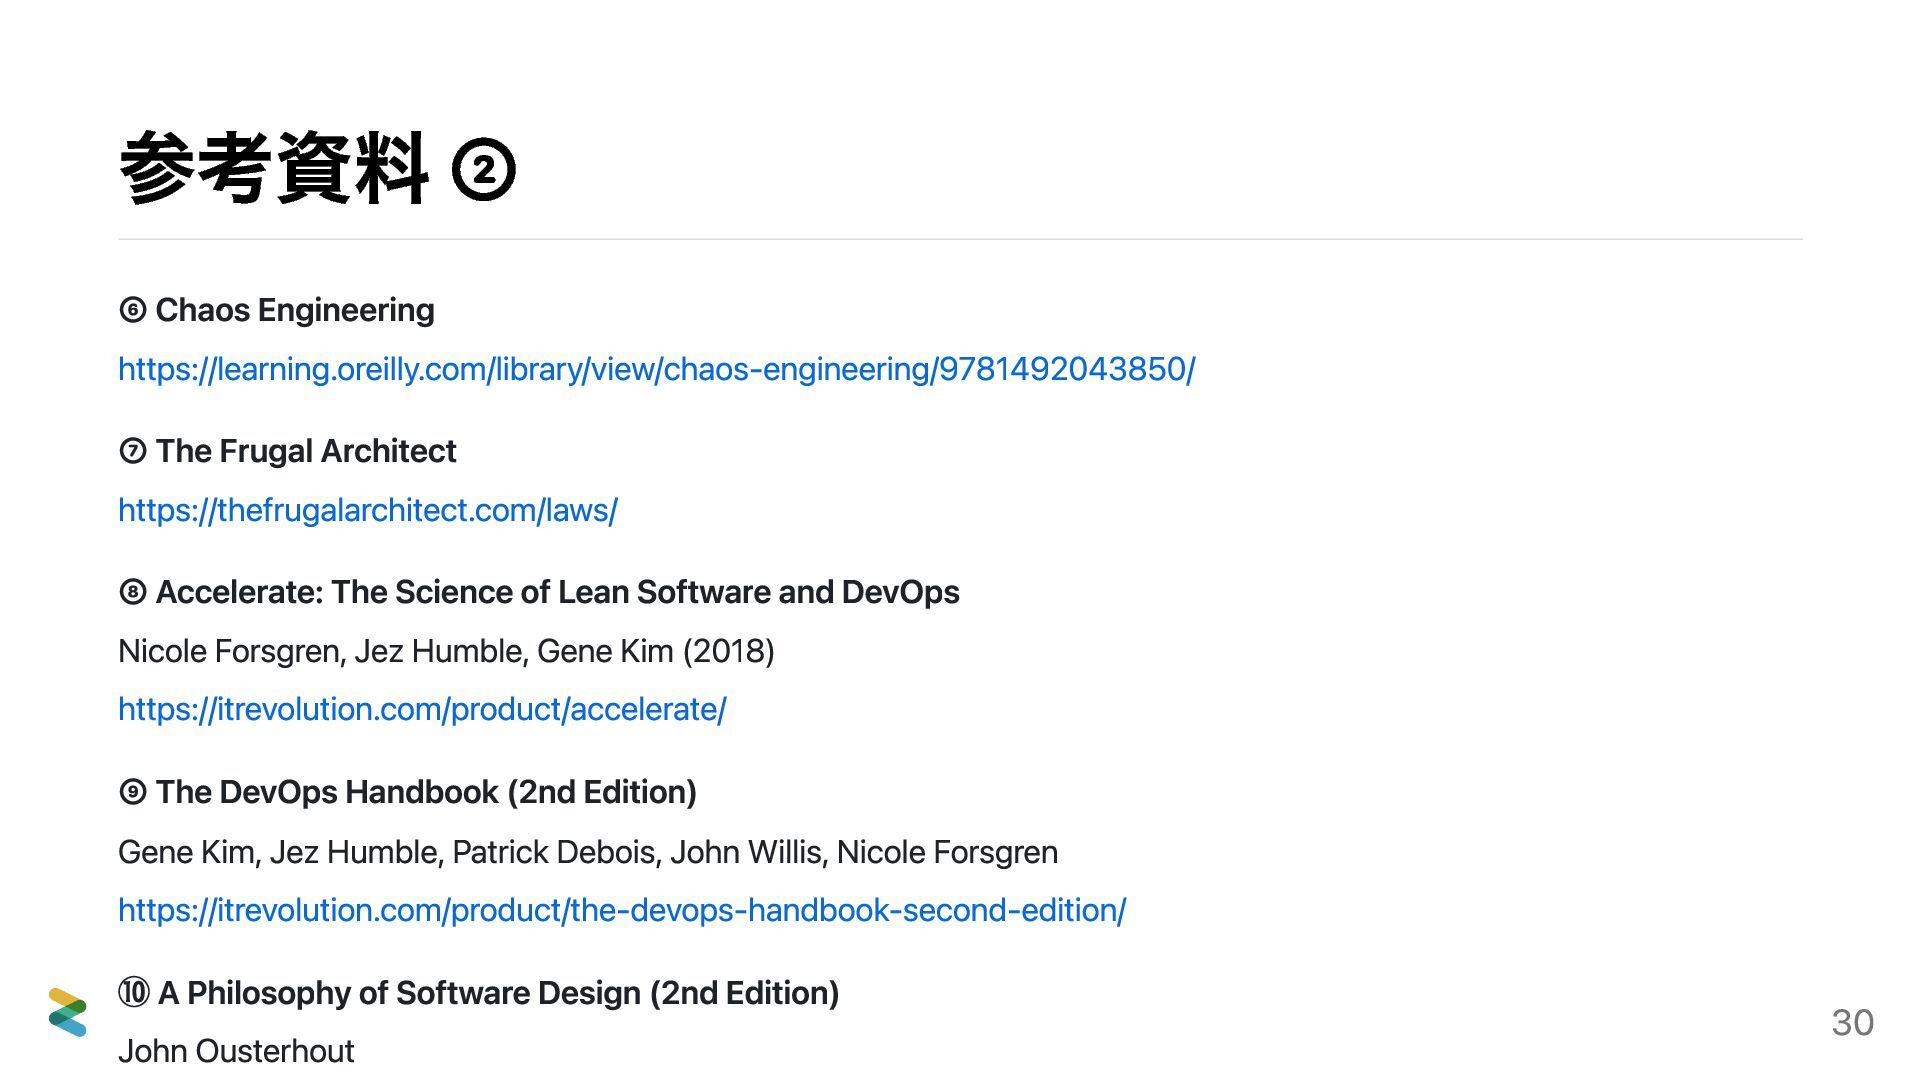Click The DevOps Handbook (2nd Edition) heading
1920x1080 pixels.
point(426,792)
